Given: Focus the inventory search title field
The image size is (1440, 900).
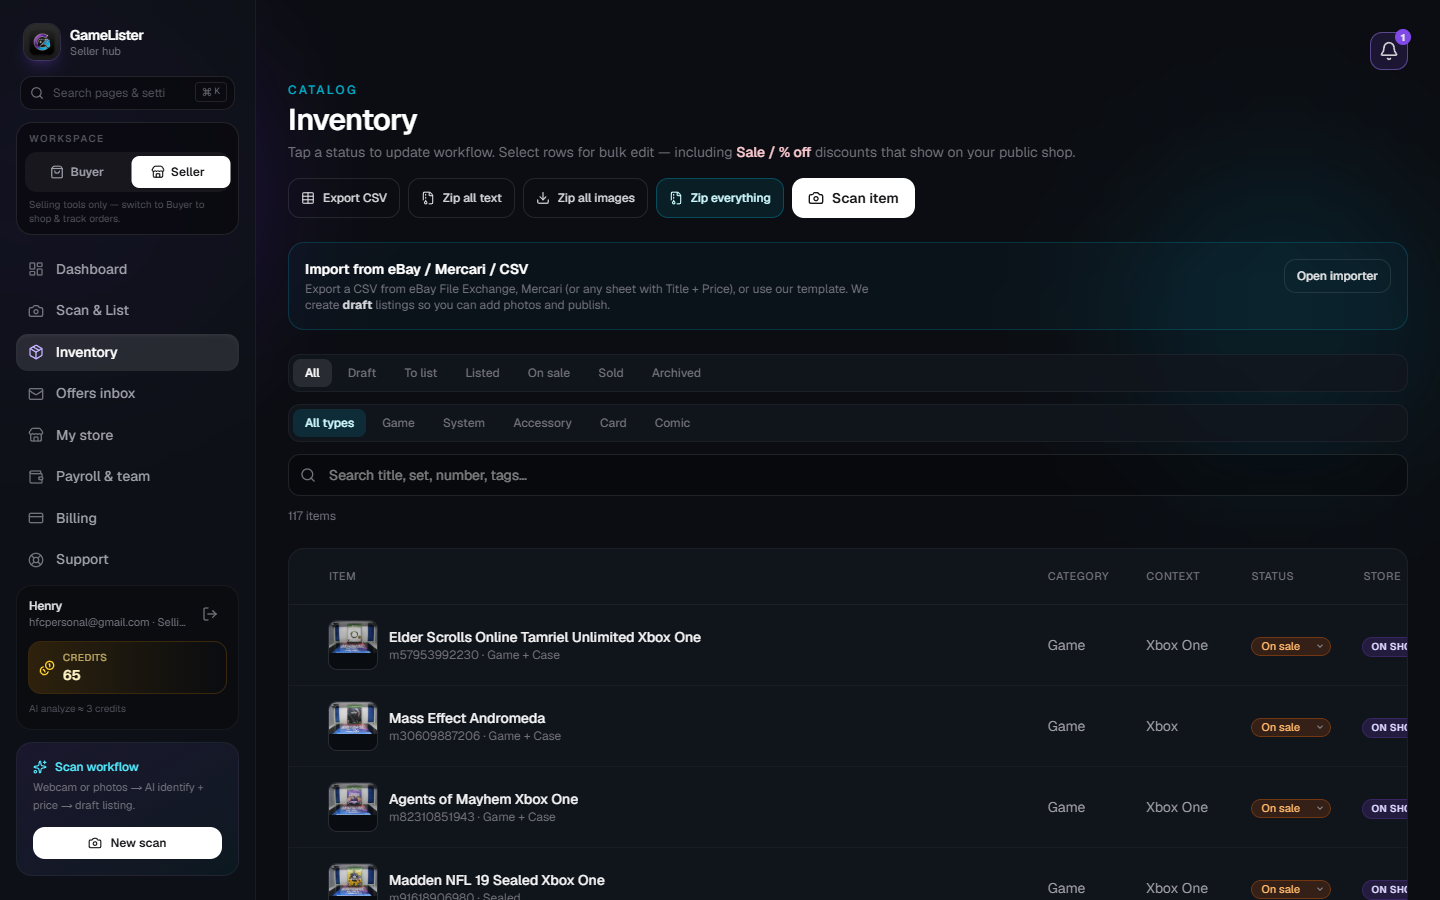Looking at the screenshot, I should coord(848,475).
